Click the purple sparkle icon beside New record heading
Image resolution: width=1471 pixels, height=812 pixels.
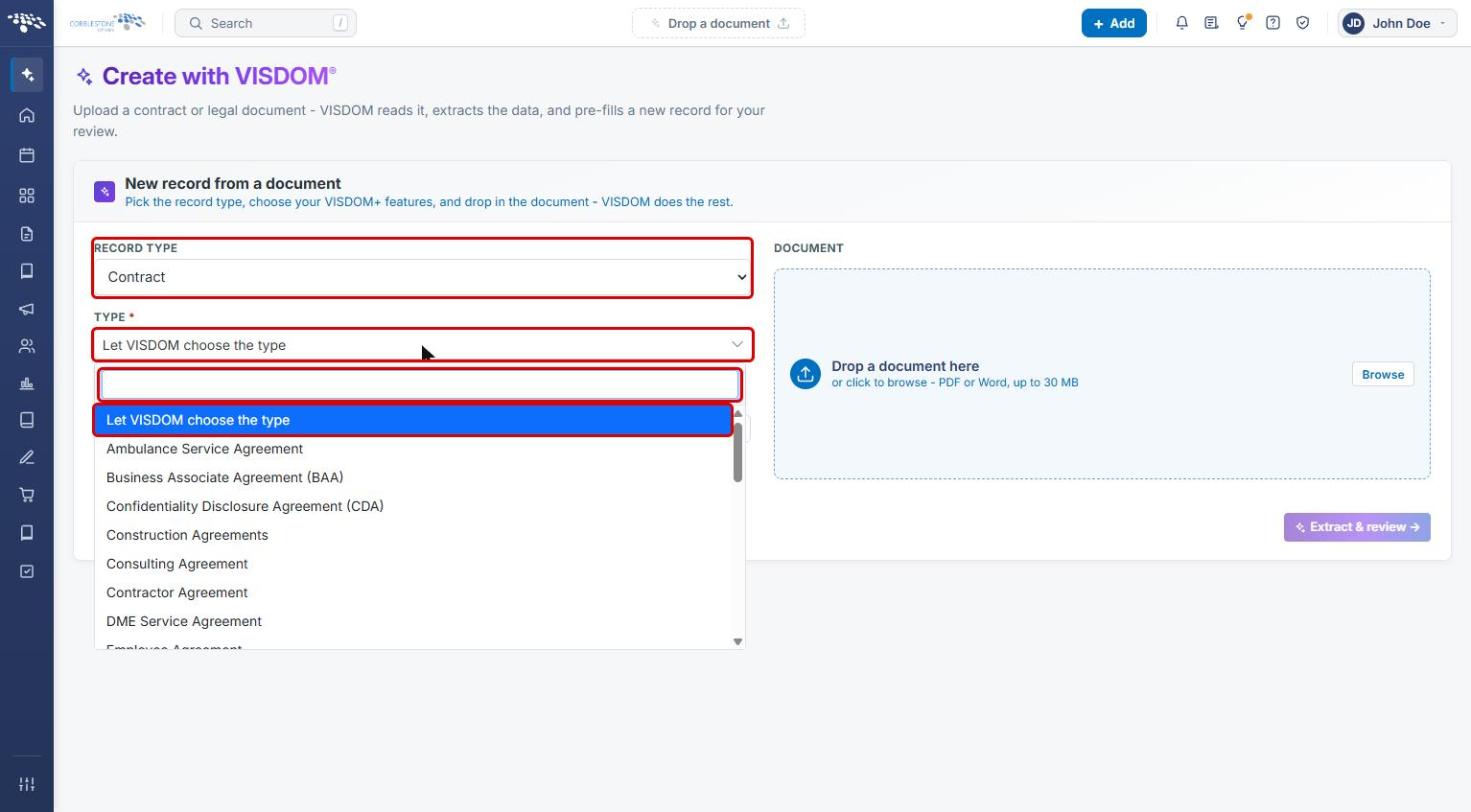click(x=105, y=191)
